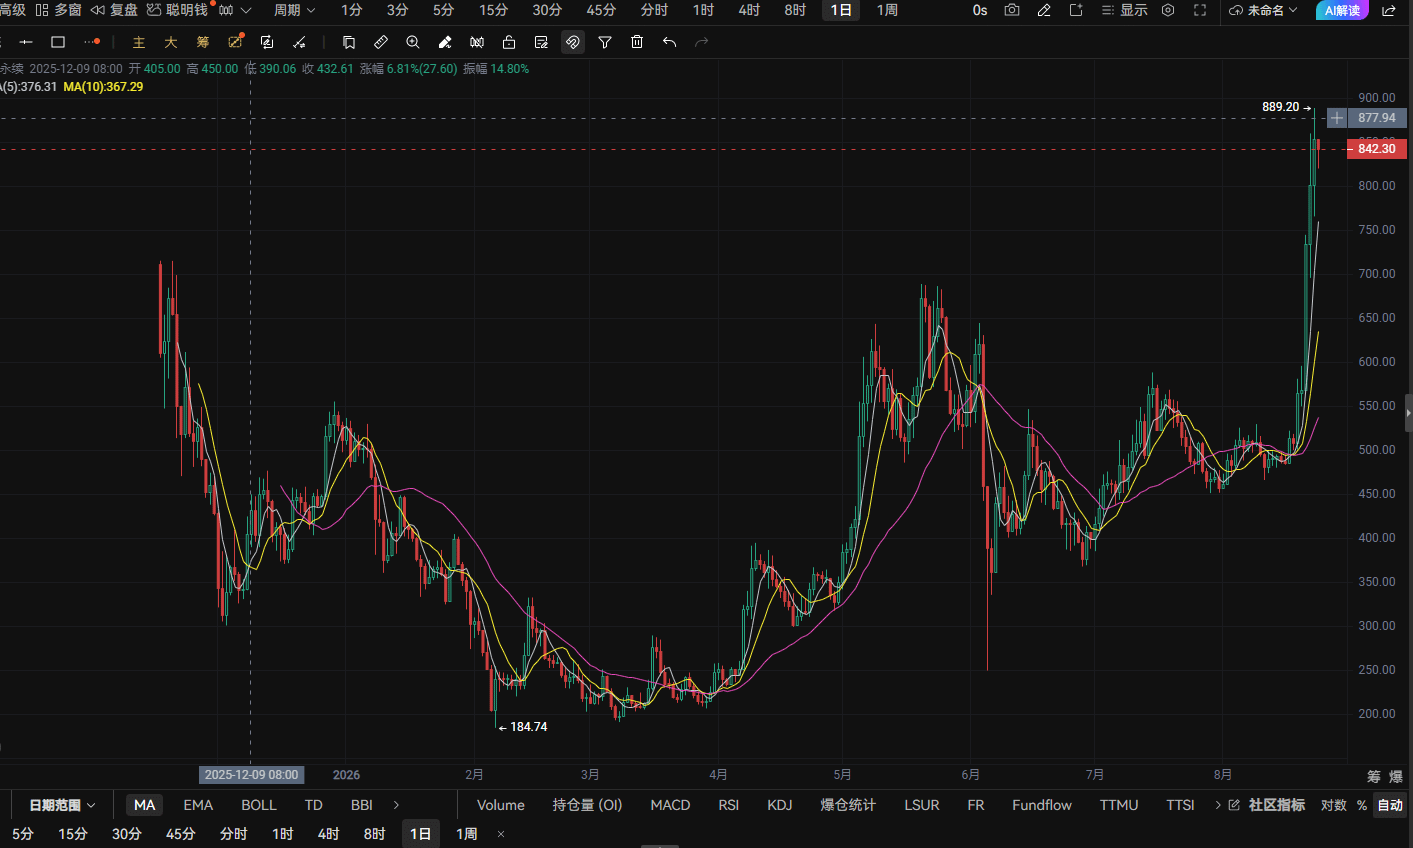Select the top 1日 daily timeframe
1413x848 pixels.
point(841,10)
